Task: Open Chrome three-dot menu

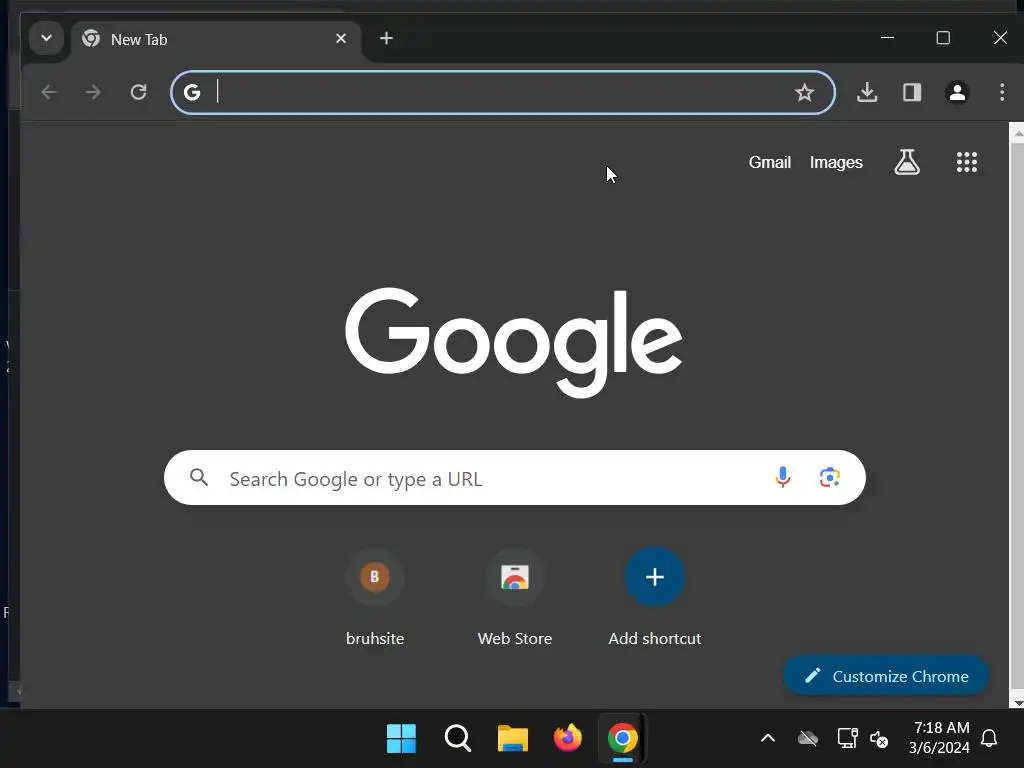Action: 1002,92
